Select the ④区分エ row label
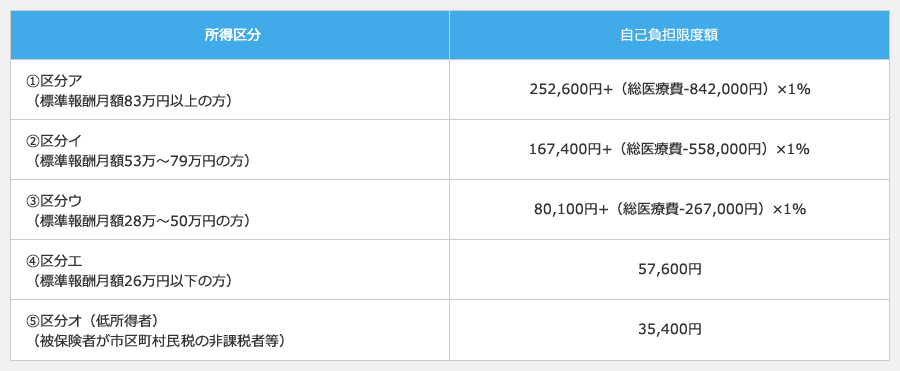 pyautogui.click(x=50, y=260)
